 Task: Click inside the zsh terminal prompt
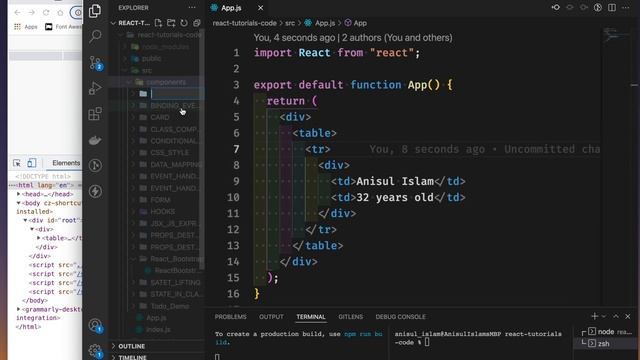click(x=427, y=342)
